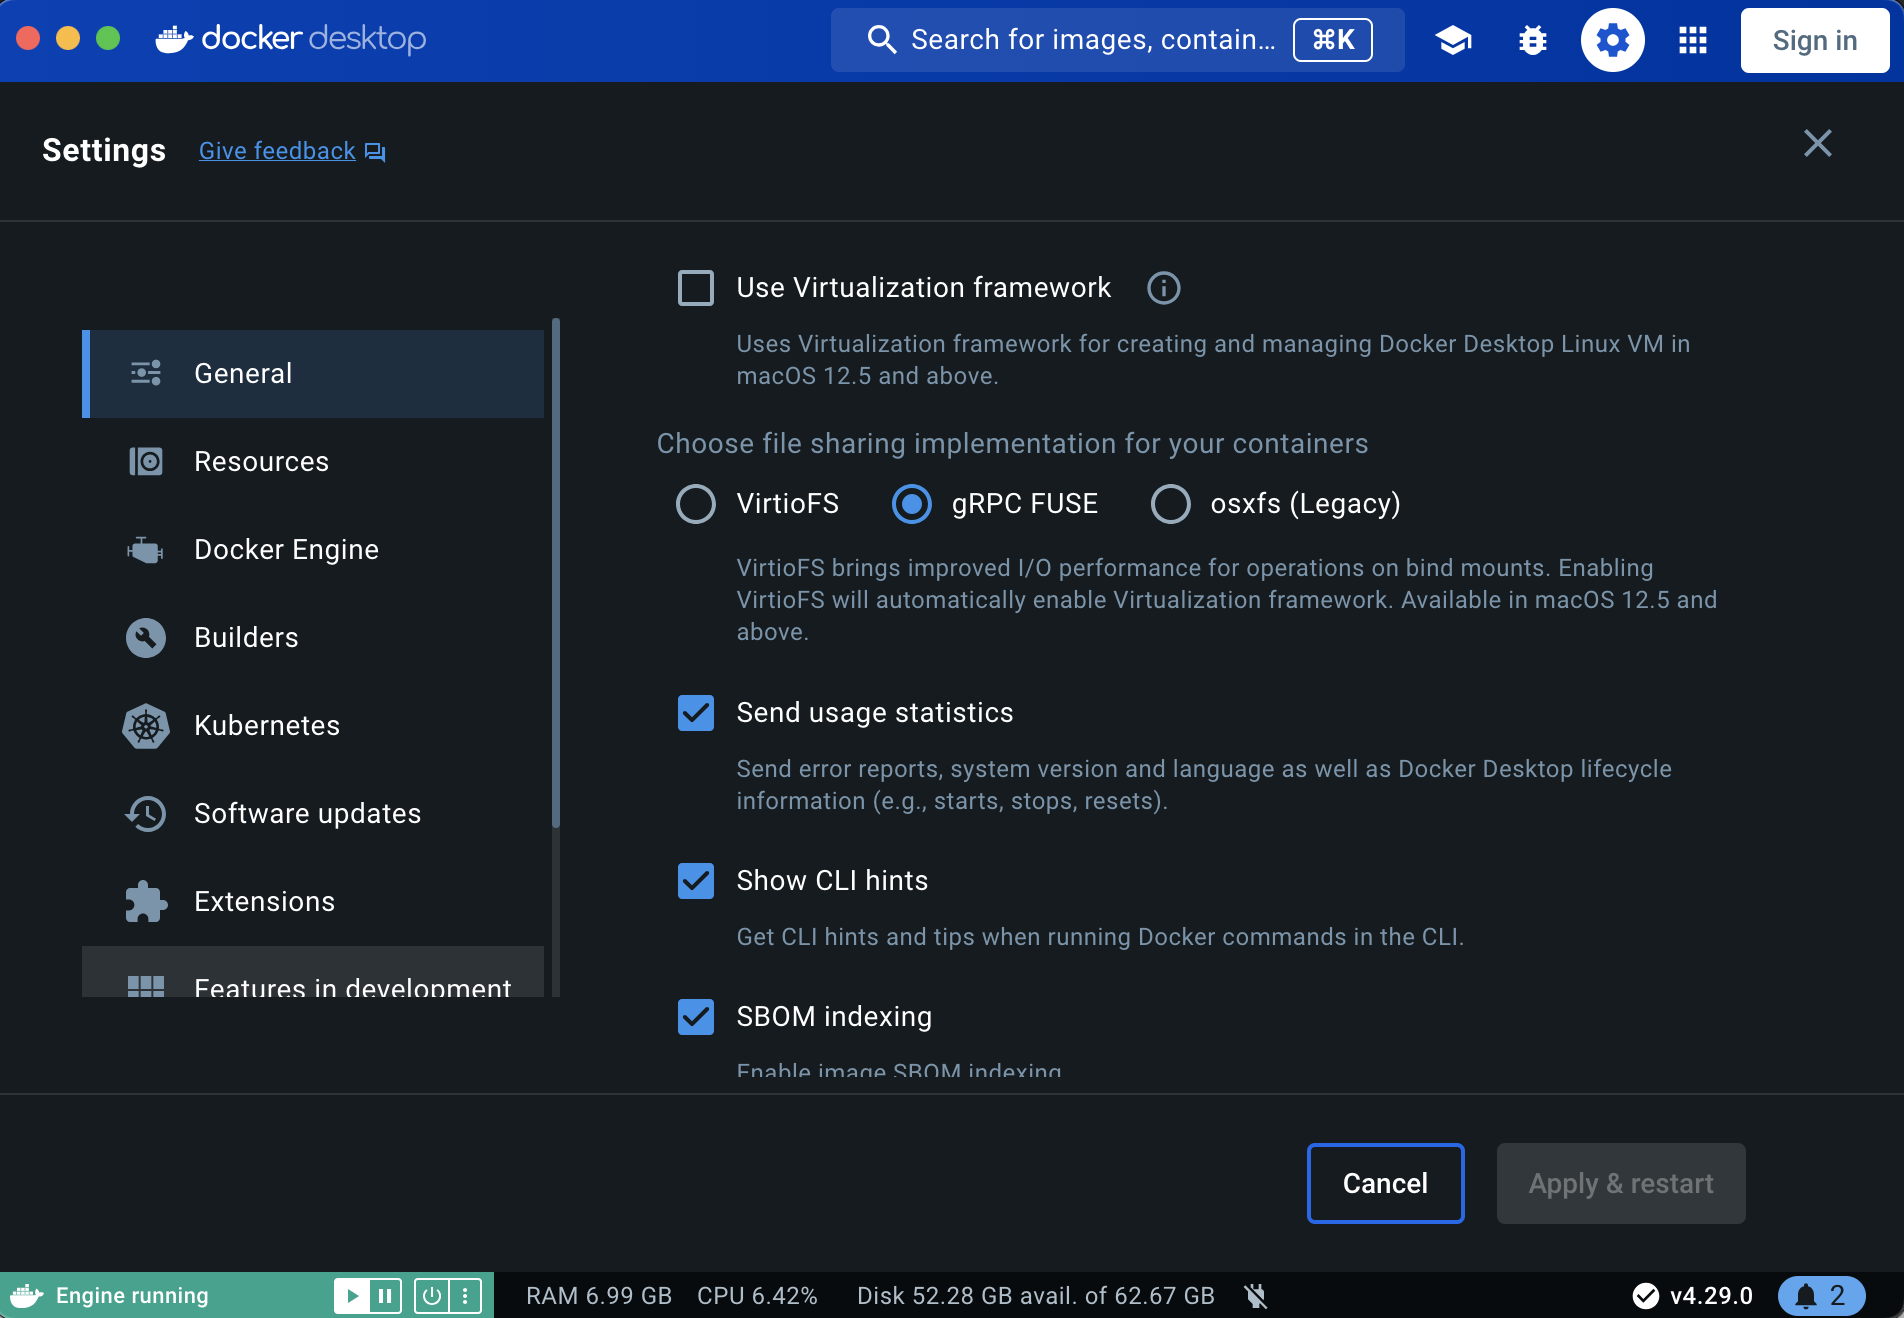Click the engine power quit icon

click(x=431, y=1296)
